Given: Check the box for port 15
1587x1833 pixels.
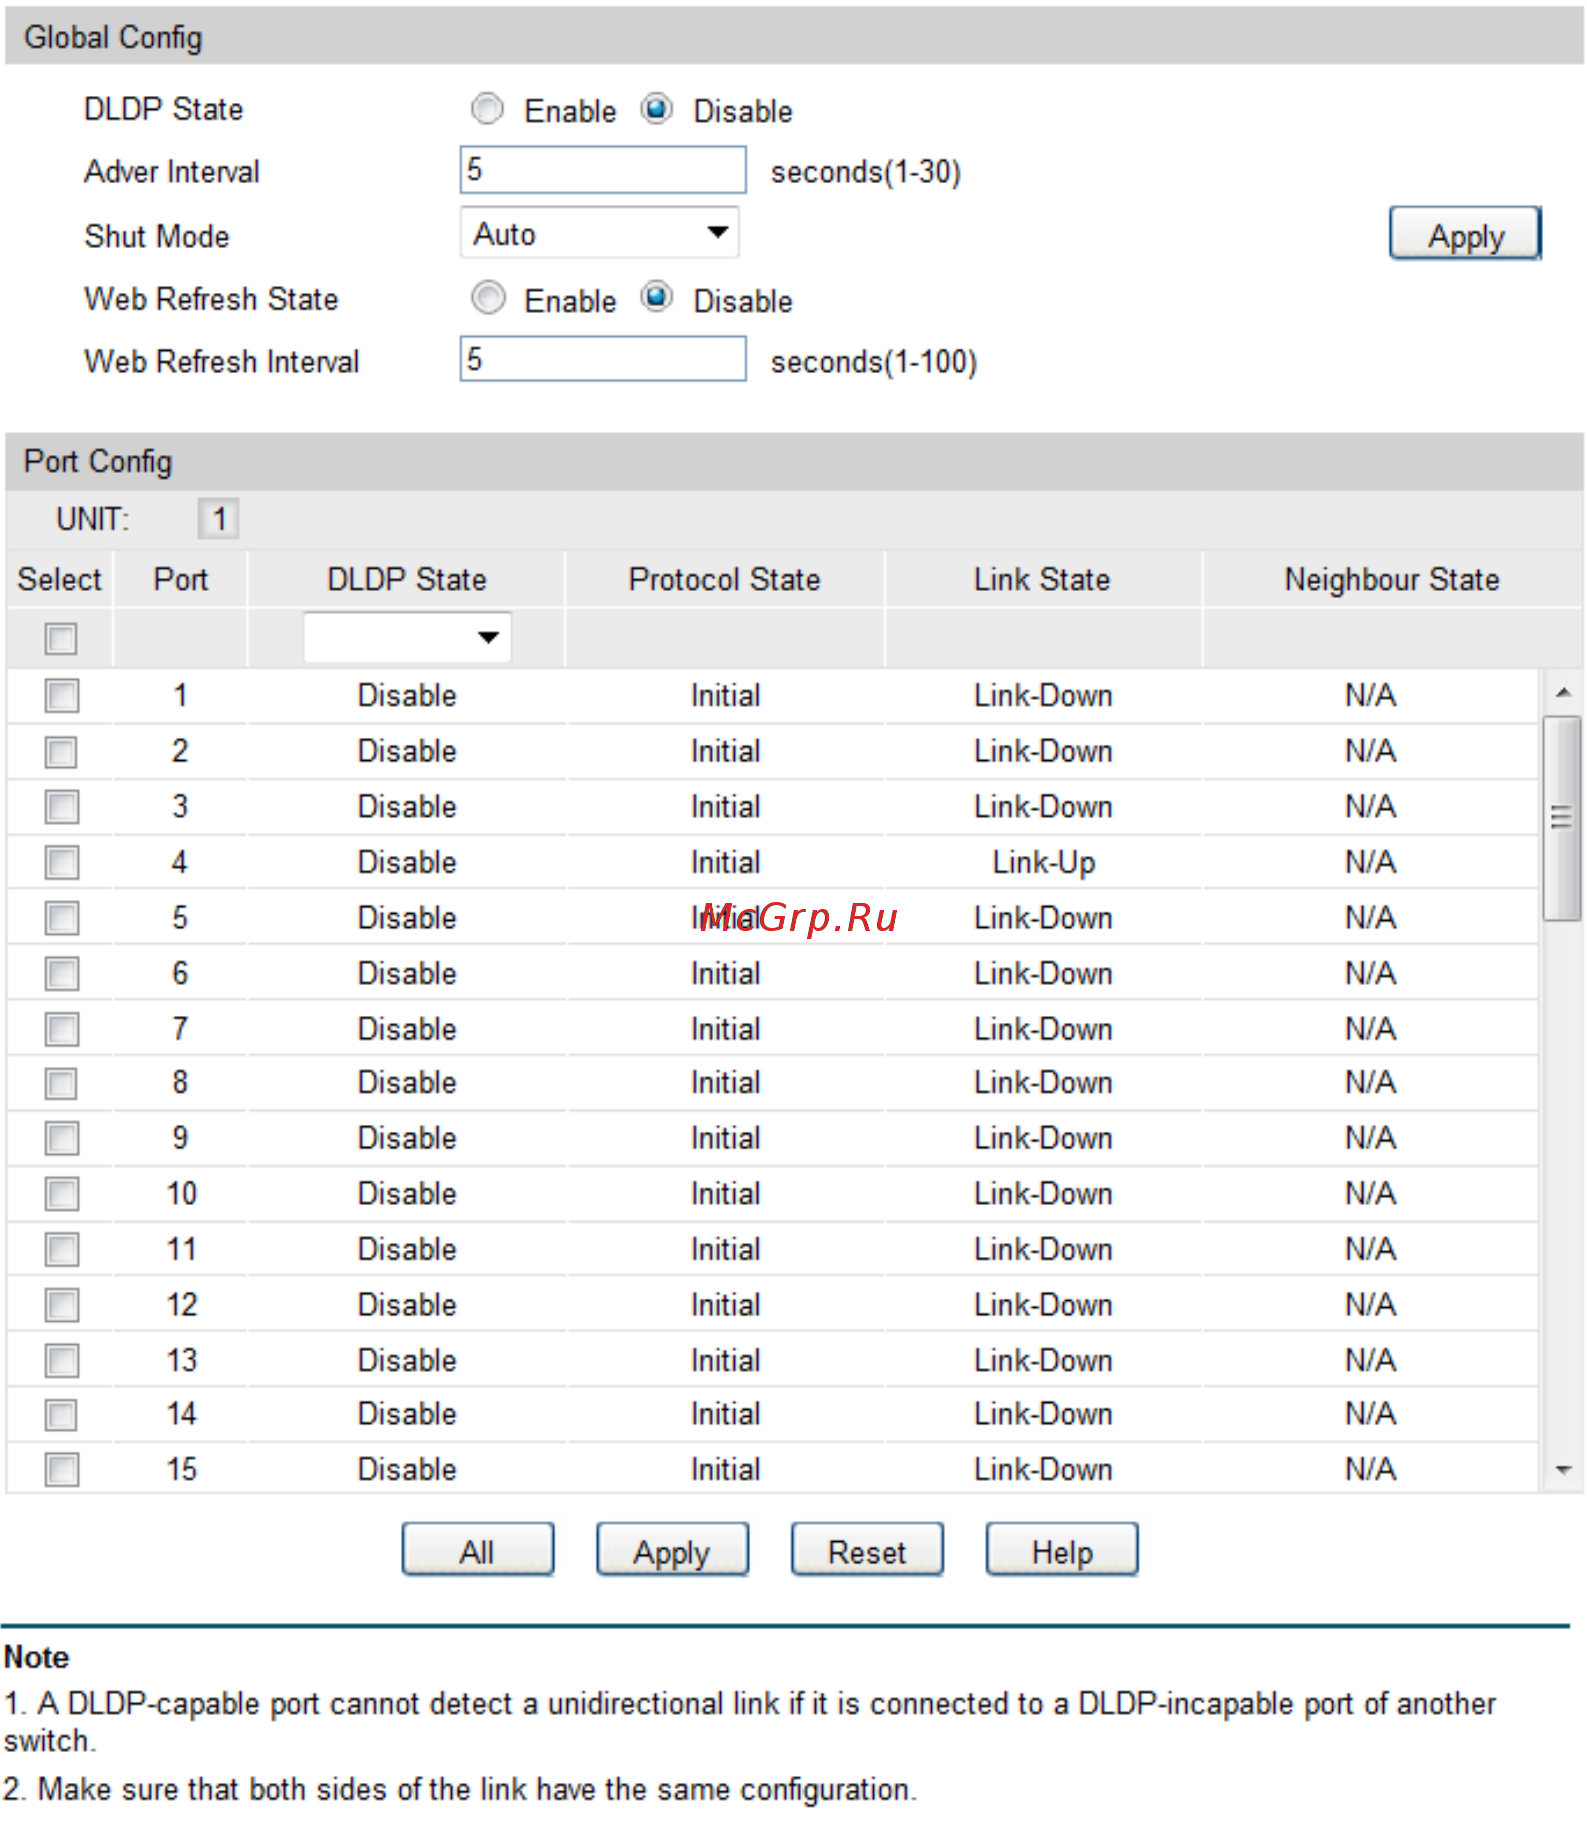Looking at the screenshot, I should [x=61, y=1470].
